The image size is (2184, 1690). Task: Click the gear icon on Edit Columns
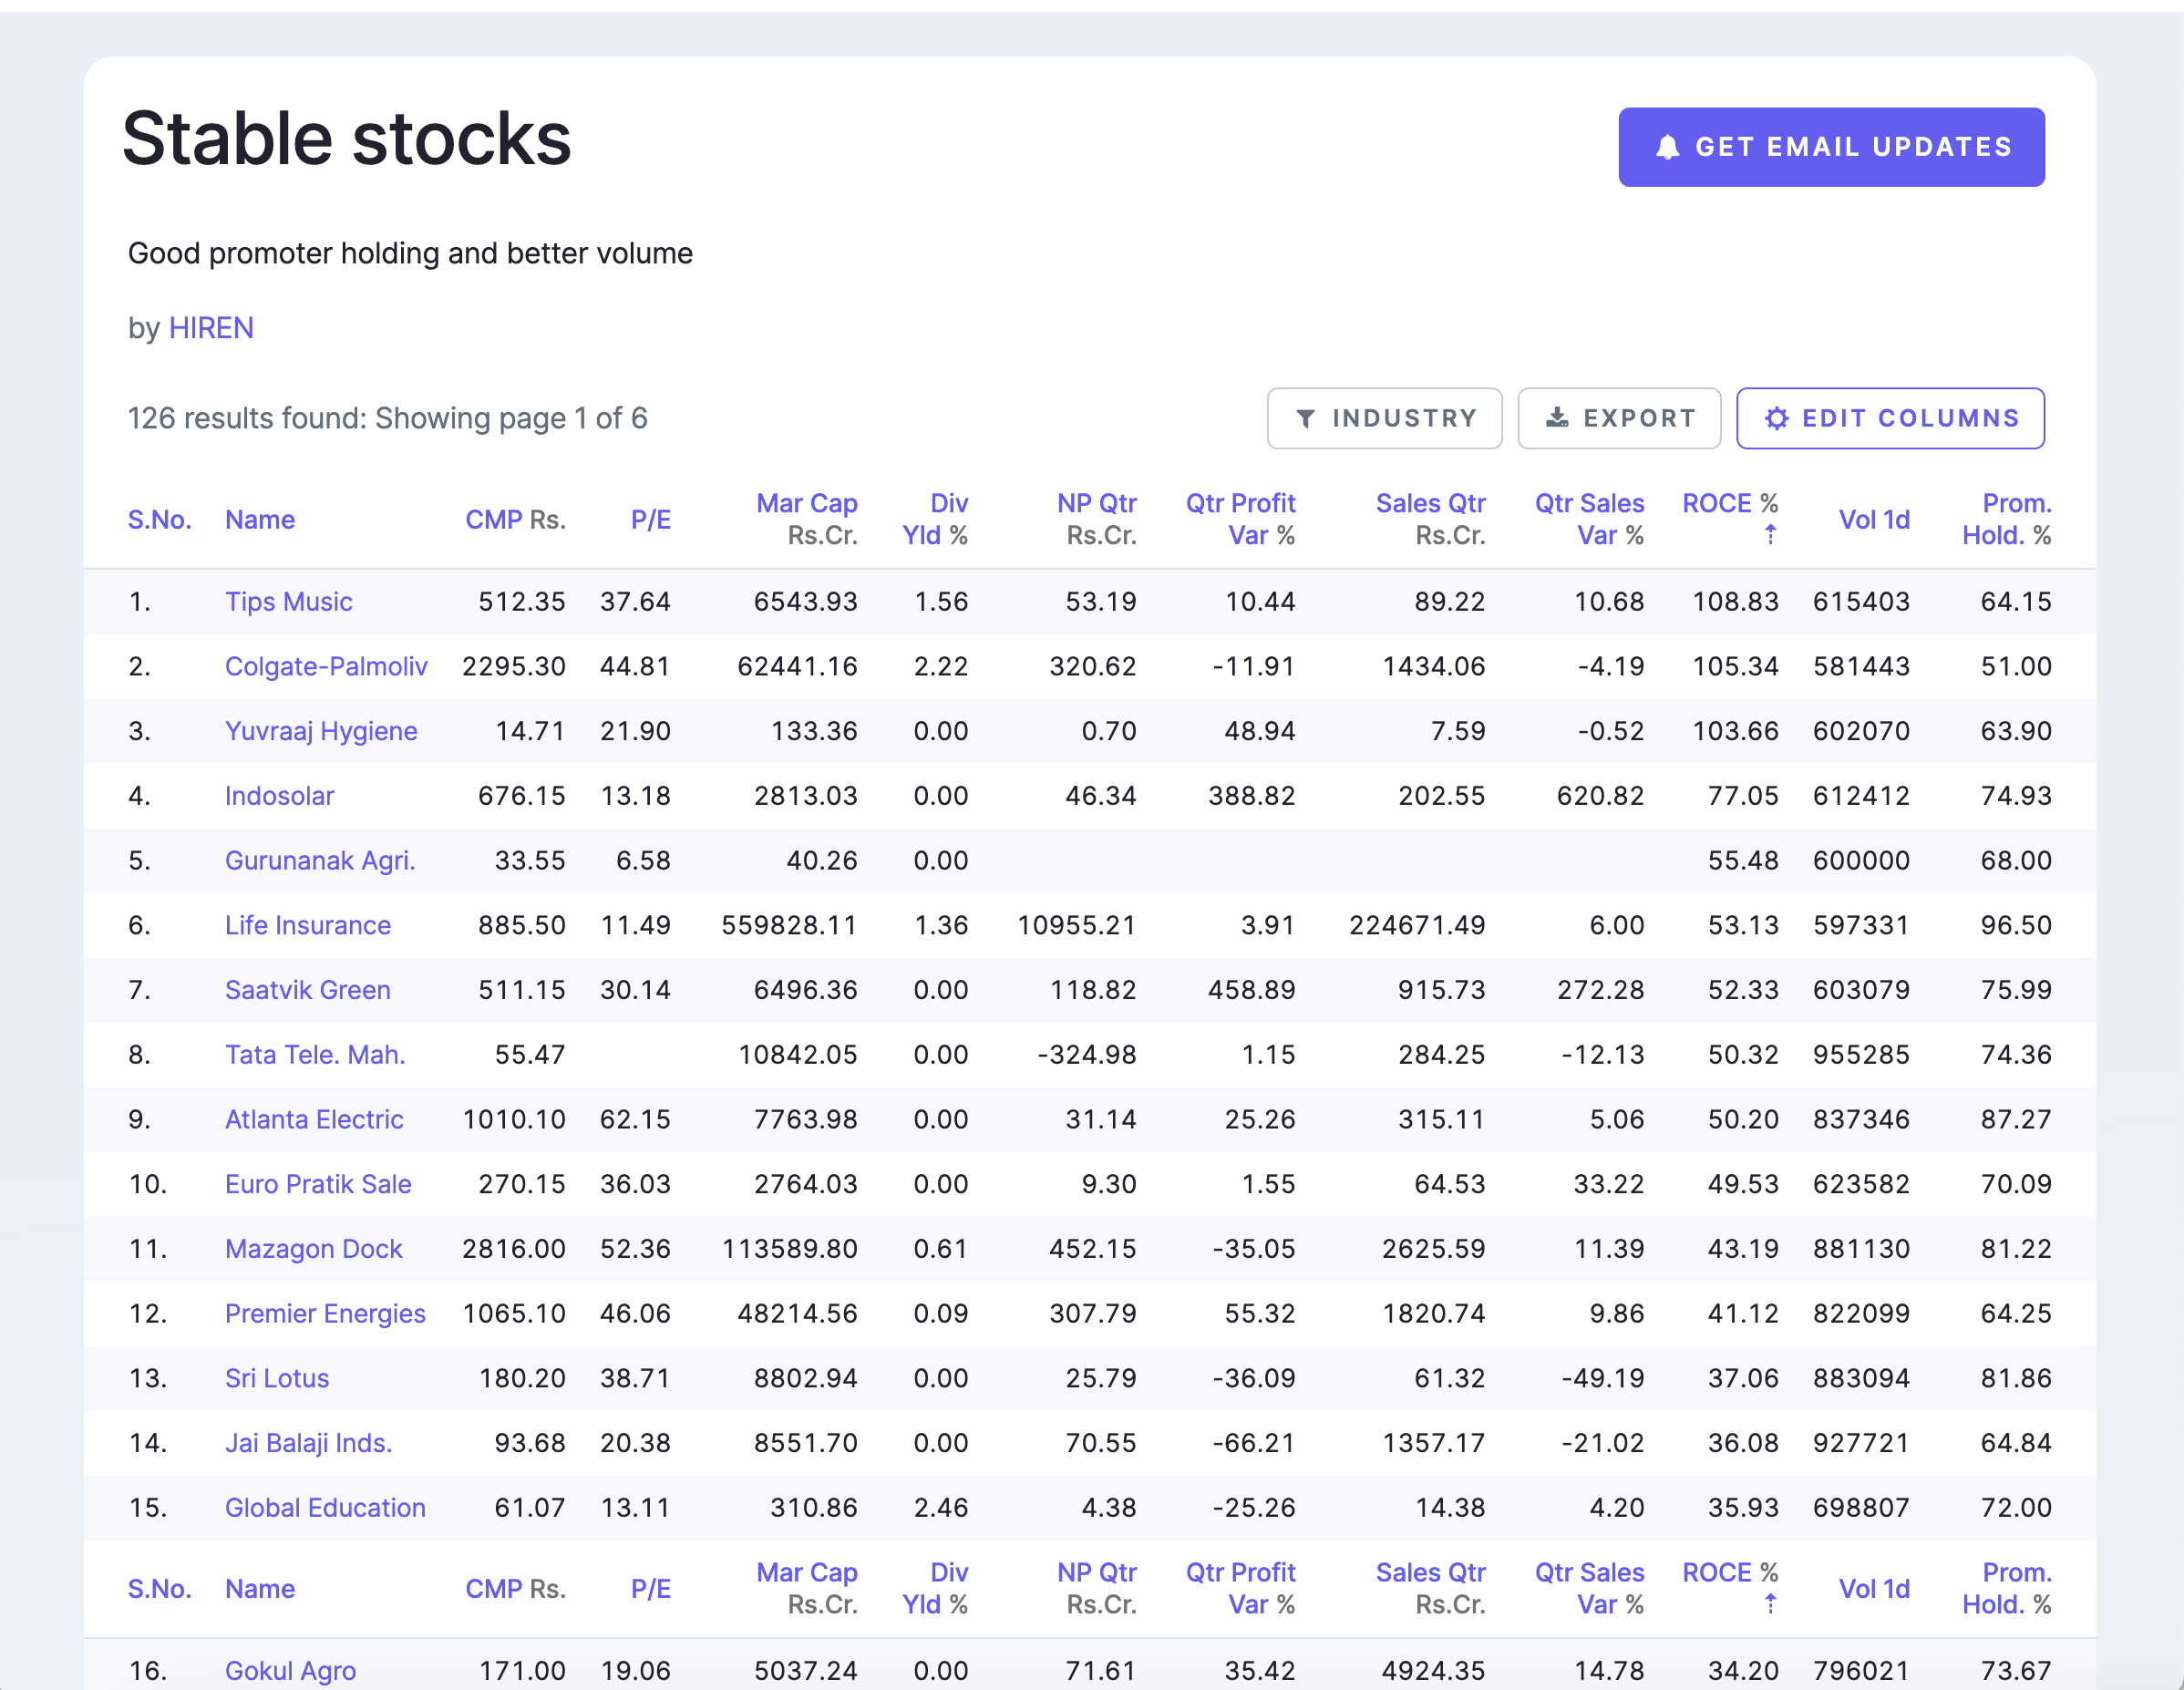(x=1776, y=418)
